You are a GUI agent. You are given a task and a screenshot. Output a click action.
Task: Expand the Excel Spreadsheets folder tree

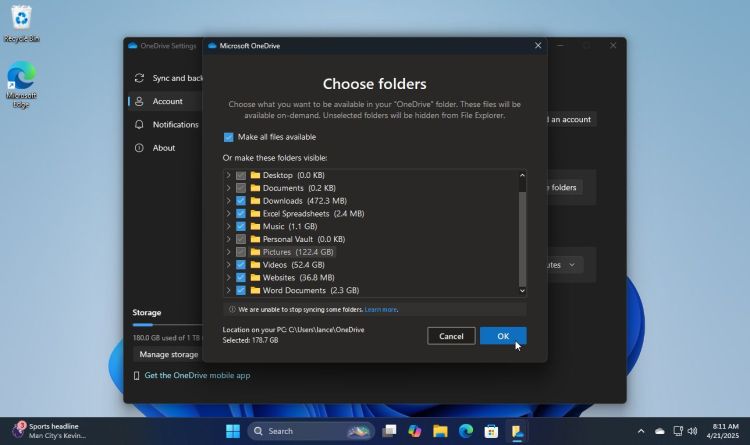pos(229,214)
